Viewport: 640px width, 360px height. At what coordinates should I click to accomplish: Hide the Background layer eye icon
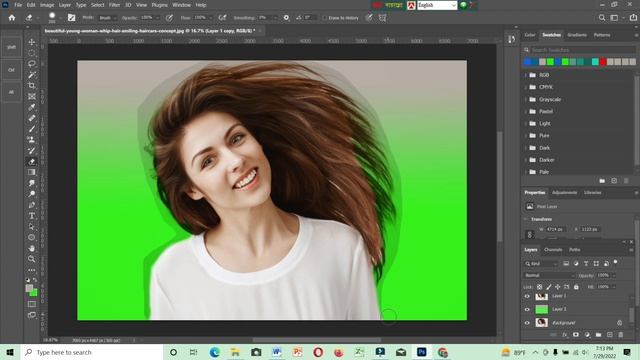(x=527, y=323)
